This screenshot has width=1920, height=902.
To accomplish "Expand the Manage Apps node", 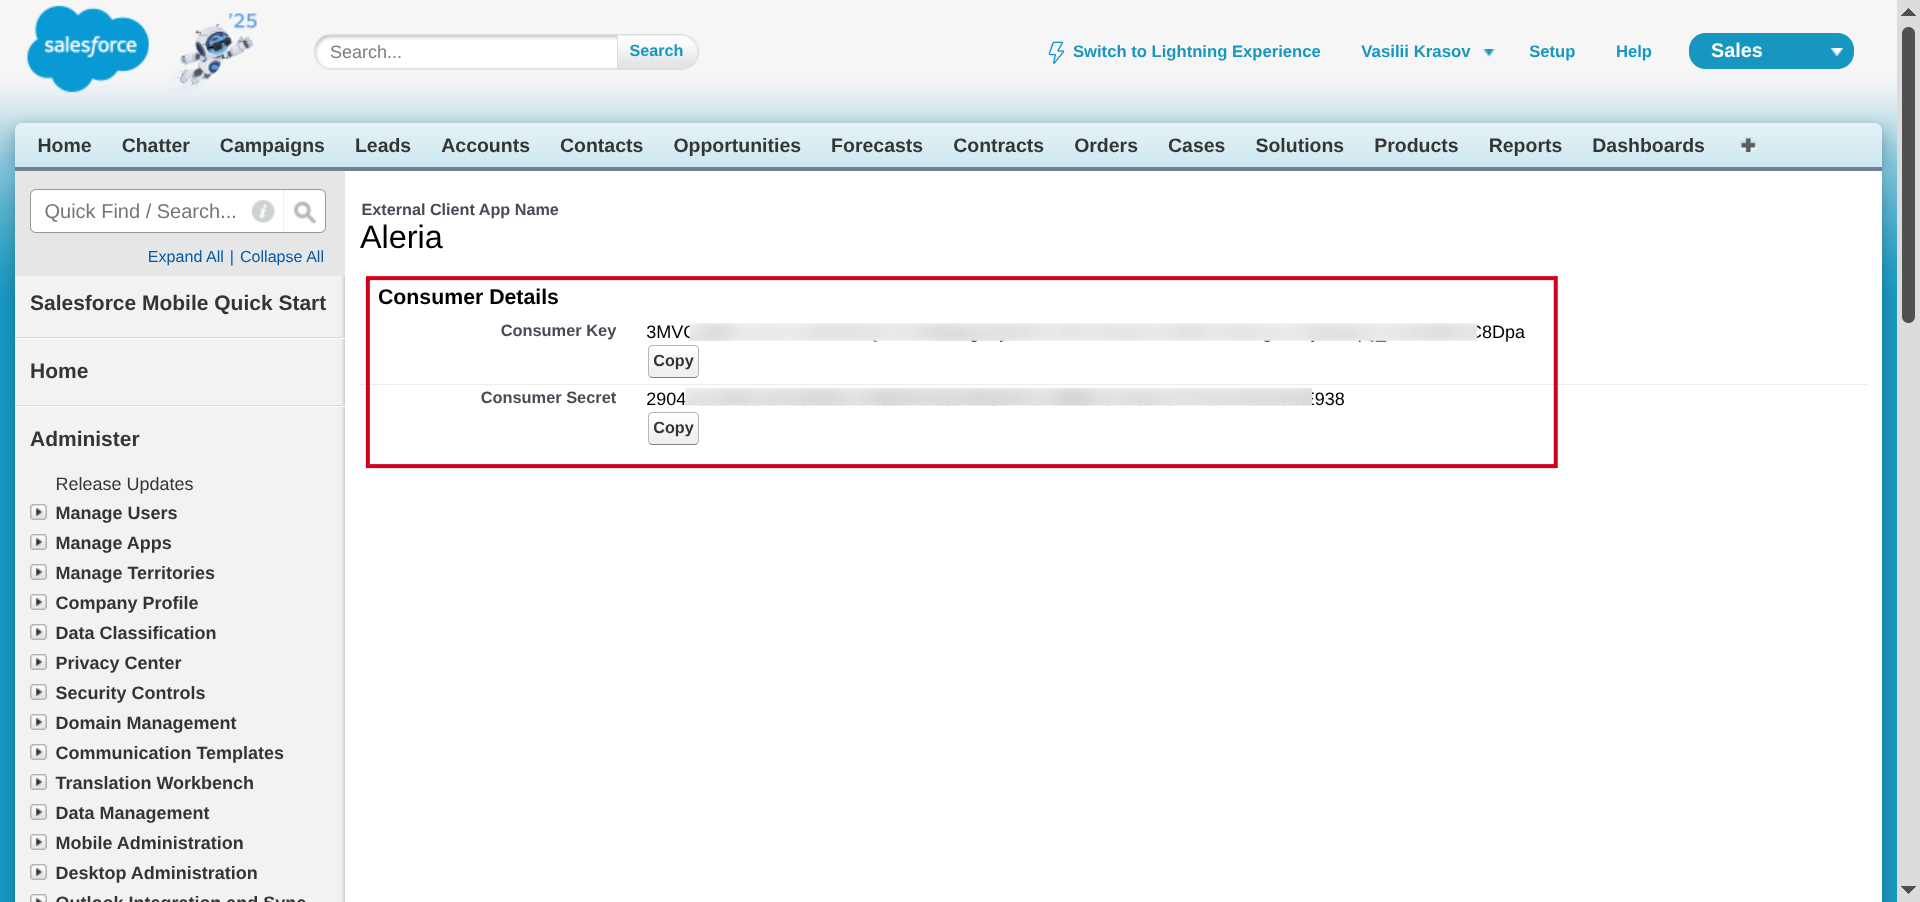I will (39, 542).
